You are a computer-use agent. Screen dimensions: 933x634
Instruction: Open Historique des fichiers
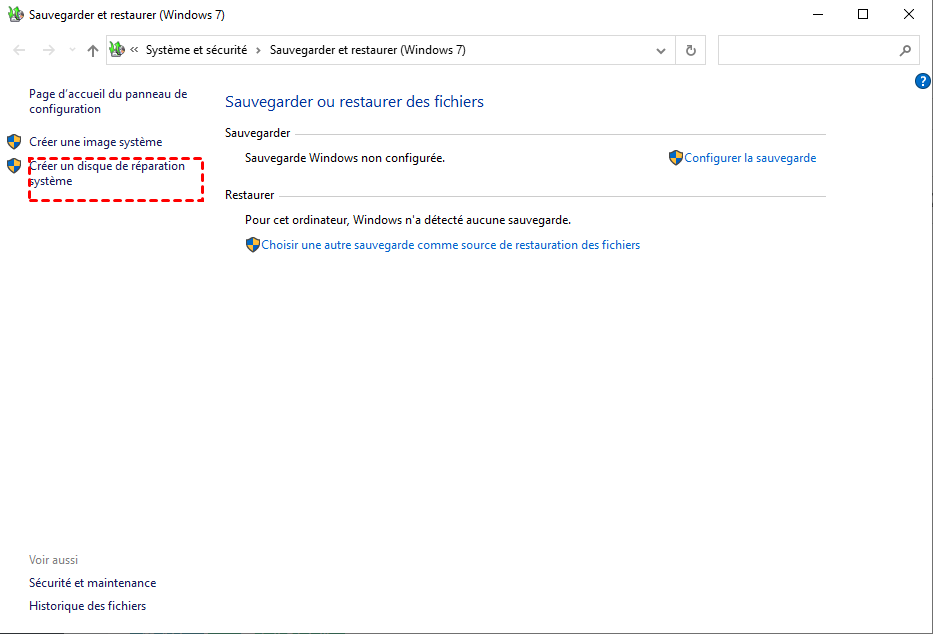tap(87, 605)
